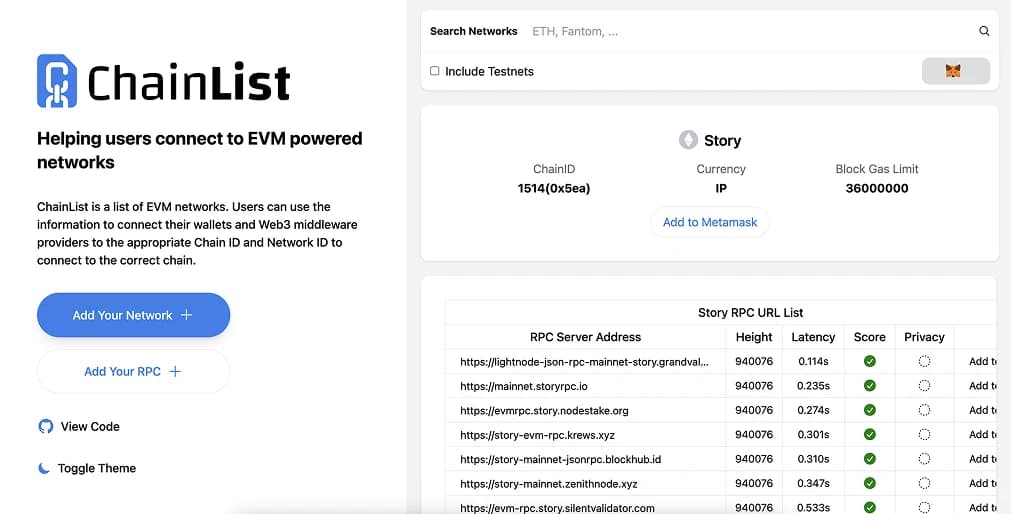Click privacy circle icon for zenithnode RPC
This screenshot has width=1011, height=514.
click(x=924, y=484)
